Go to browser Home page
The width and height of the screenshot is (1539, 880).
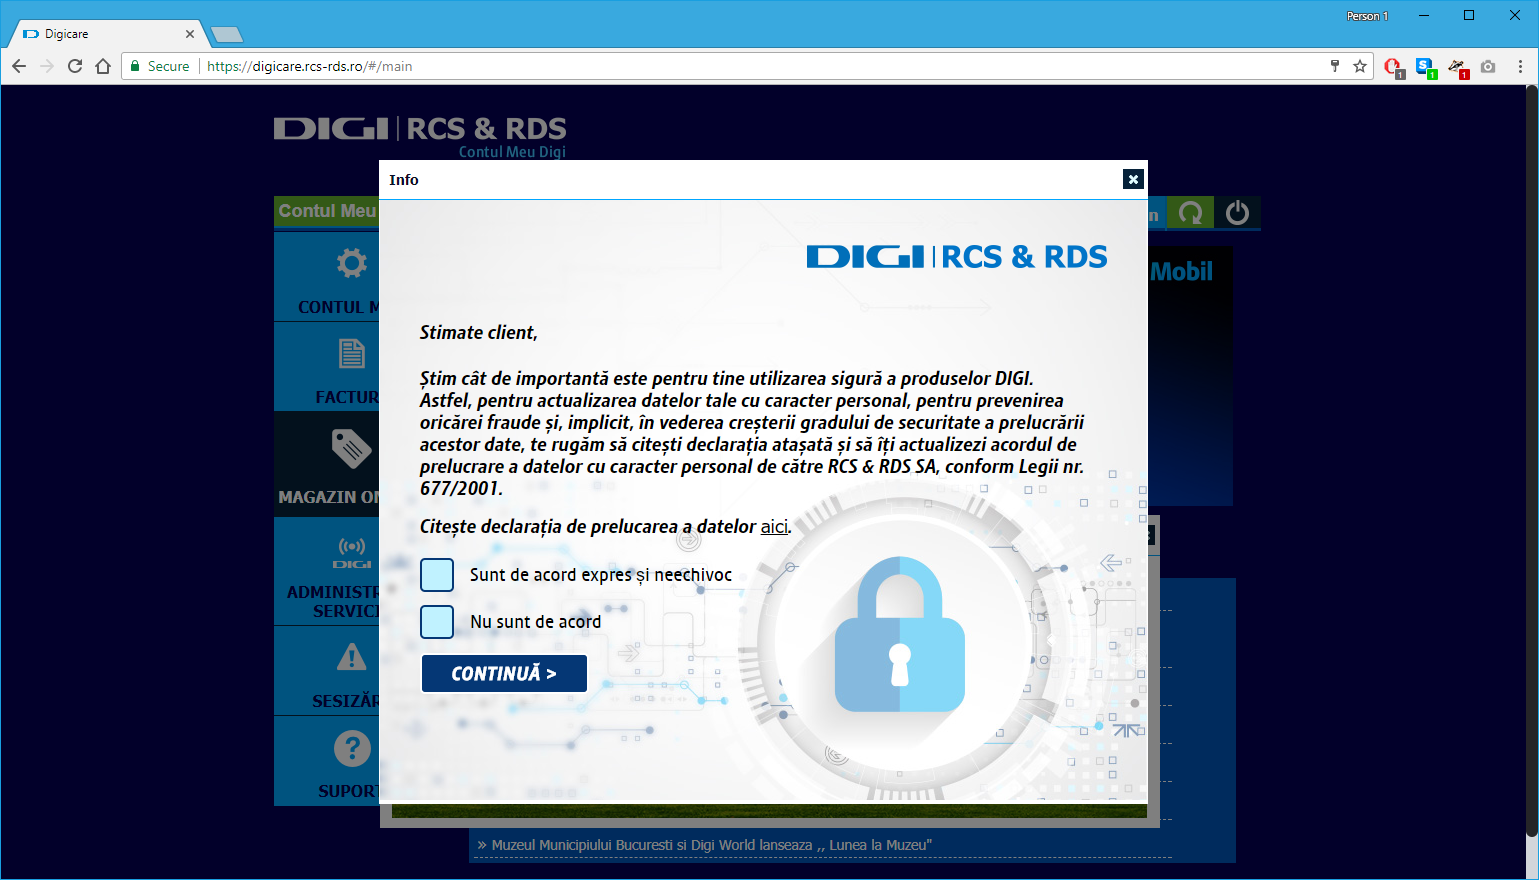pyautogui.click(x=103, y=66)
